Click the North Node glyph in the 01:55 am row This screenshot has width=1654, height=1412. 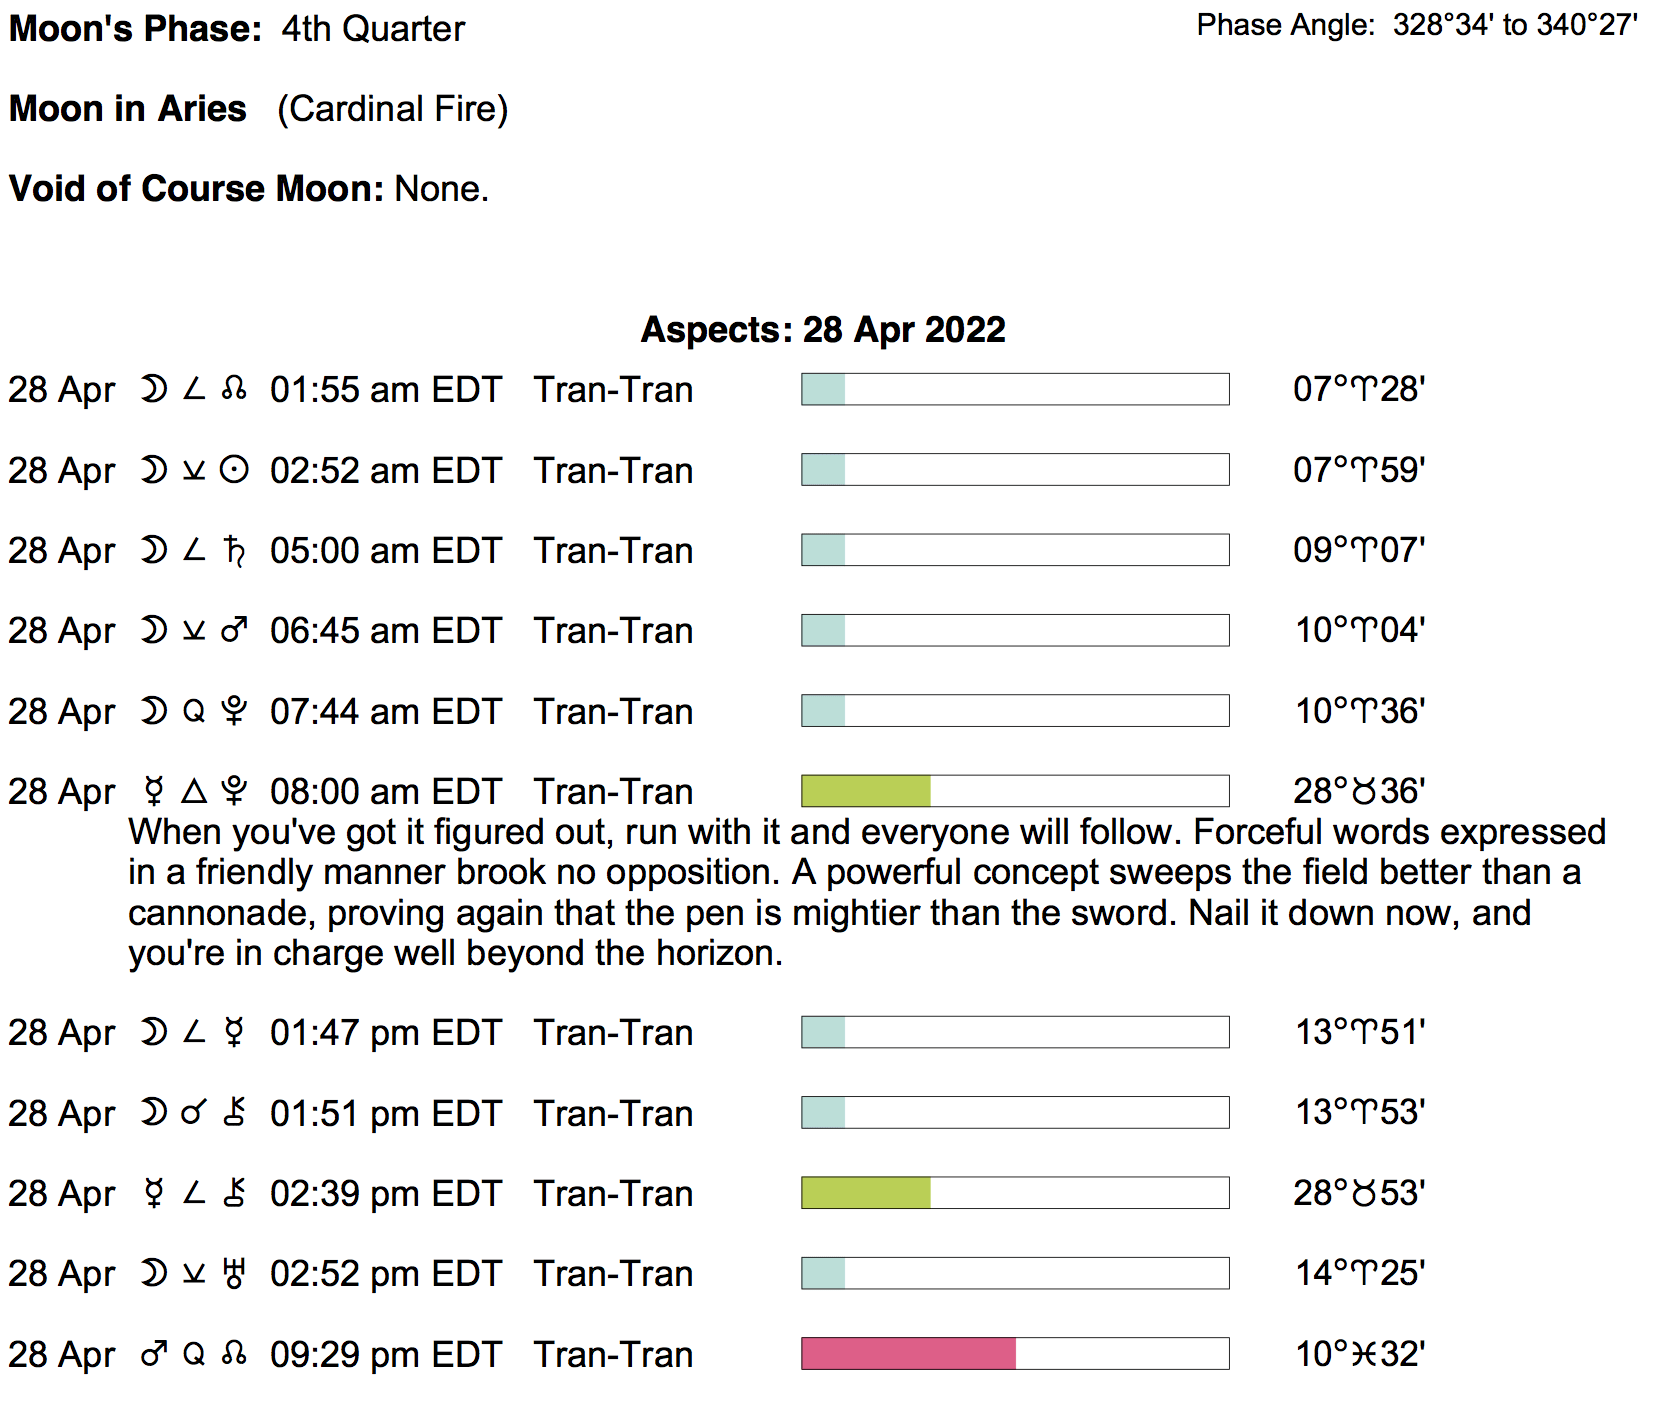[x=234, y=389]
